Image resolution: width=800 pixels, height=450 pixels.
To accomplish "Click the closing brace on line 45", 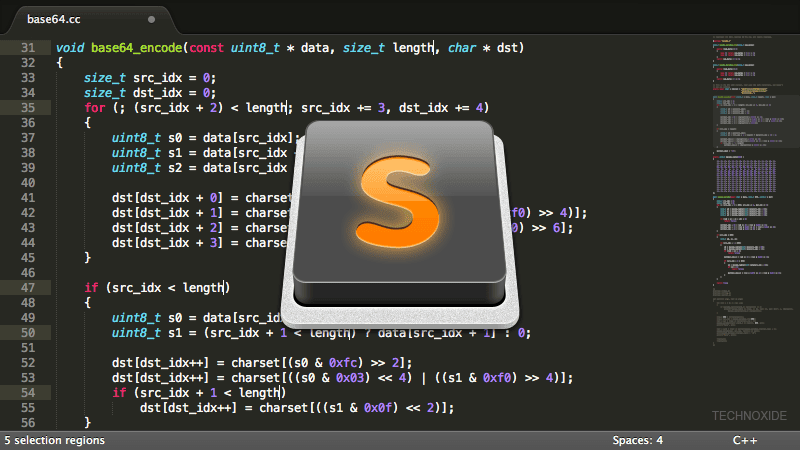I will click(88, 258).
